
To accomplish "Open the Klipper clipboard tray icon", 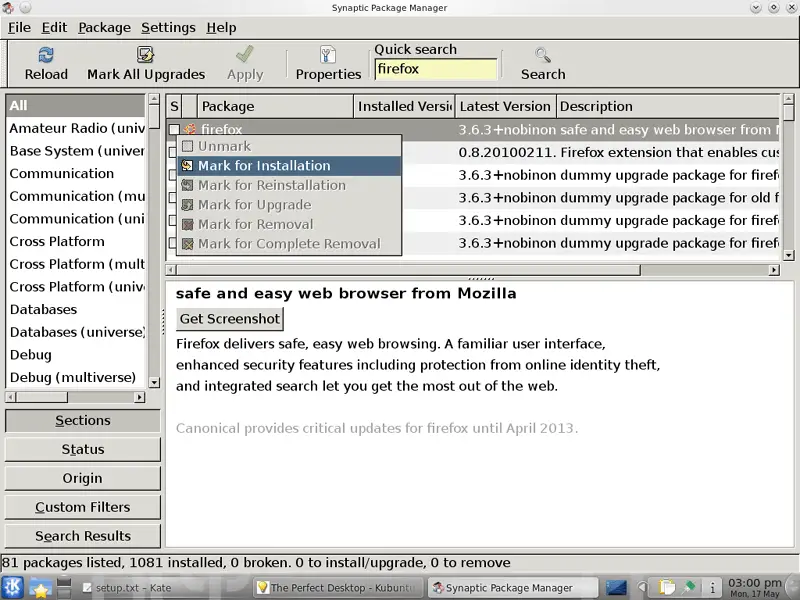I will pos(666,588).
